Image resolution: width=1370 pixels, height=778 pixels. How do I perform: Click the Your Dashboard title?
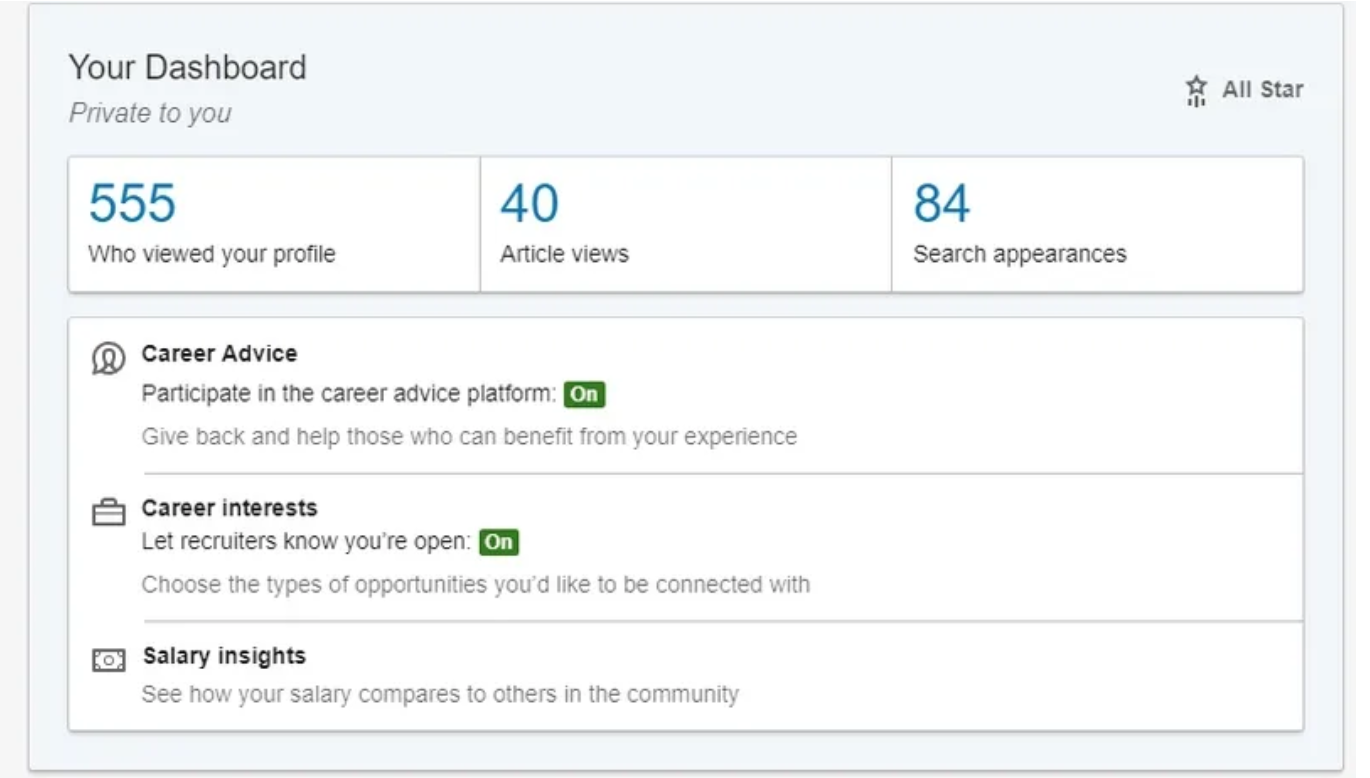[x=187, y=68]
